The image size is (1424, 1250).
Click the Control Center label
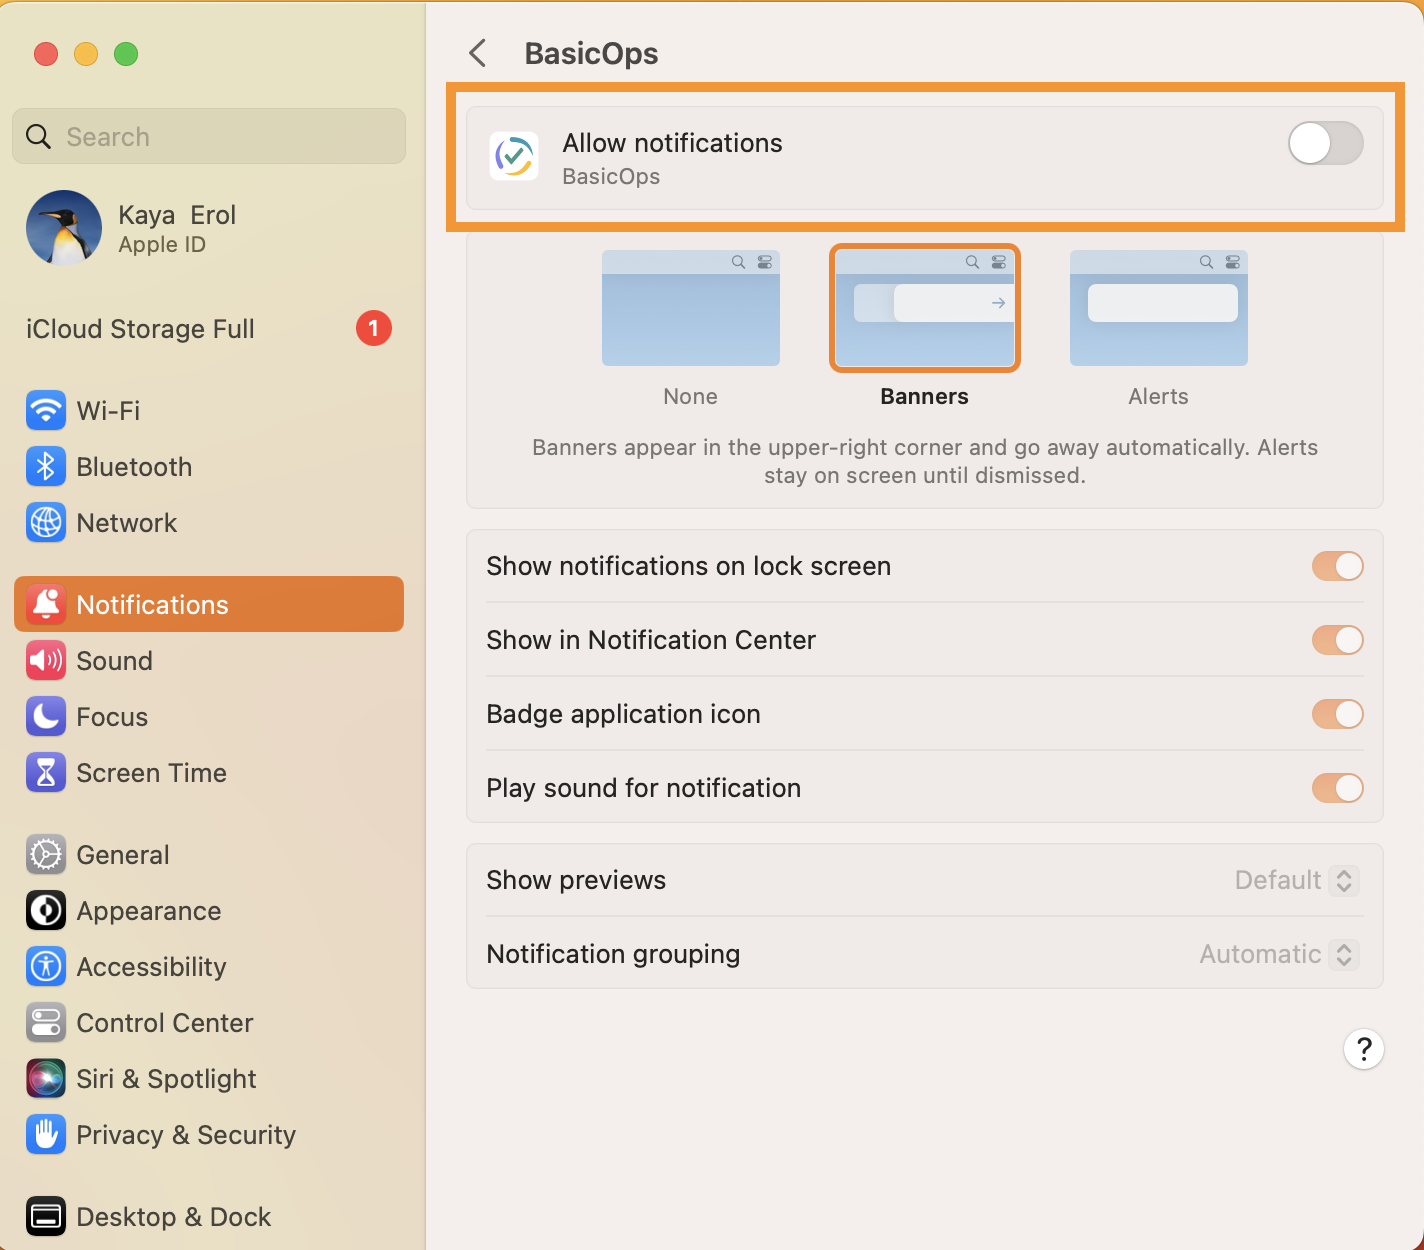pos(165,1023)
